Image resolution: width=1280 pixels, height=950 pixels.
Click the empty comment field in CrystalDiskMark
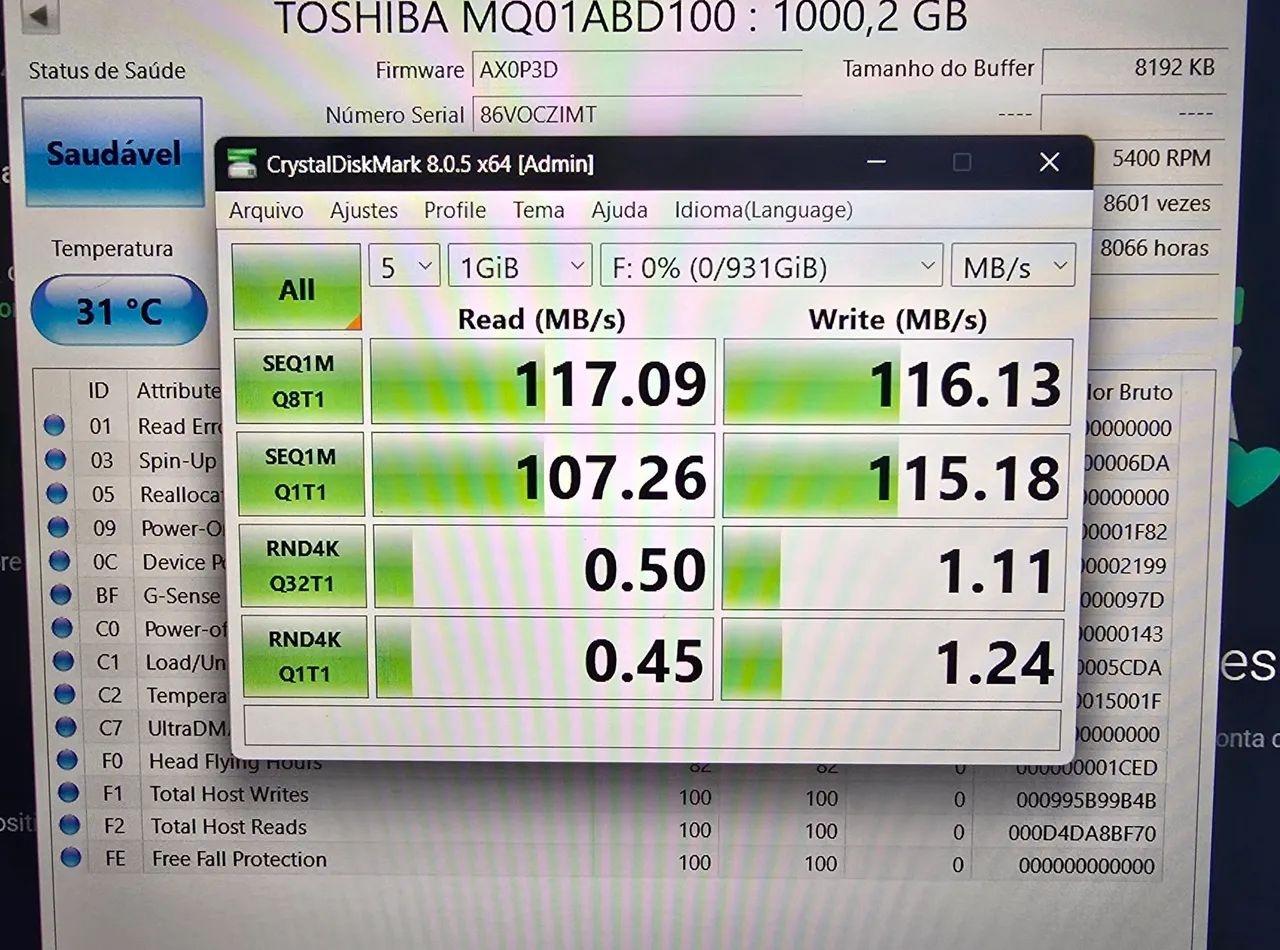652,727
